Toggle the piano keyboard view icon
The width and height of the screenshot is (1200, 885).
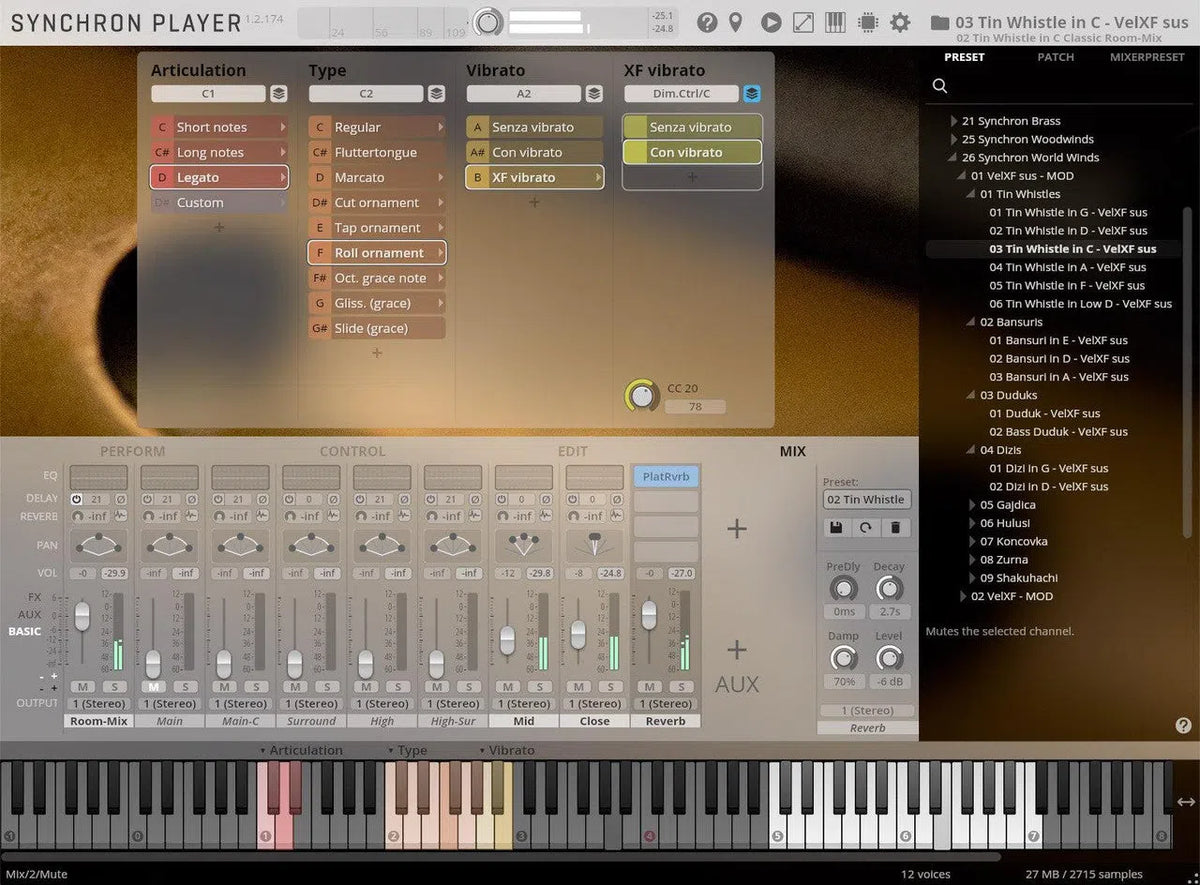836,22
